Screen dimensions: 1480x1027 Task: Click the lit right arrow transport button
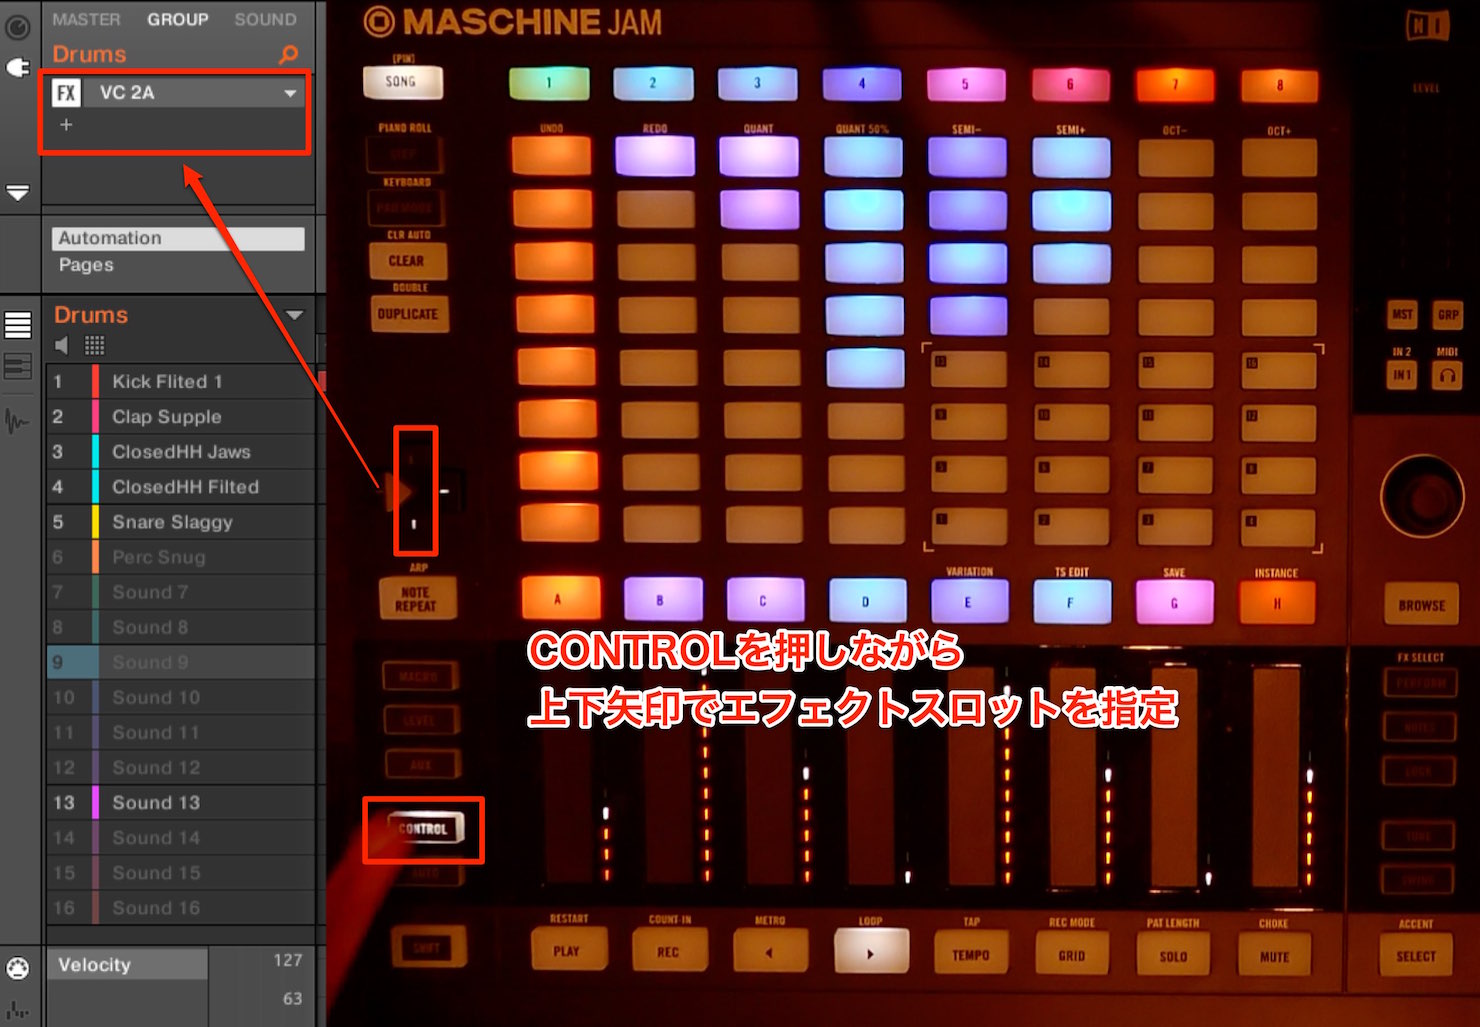click(x=871, y=951)
